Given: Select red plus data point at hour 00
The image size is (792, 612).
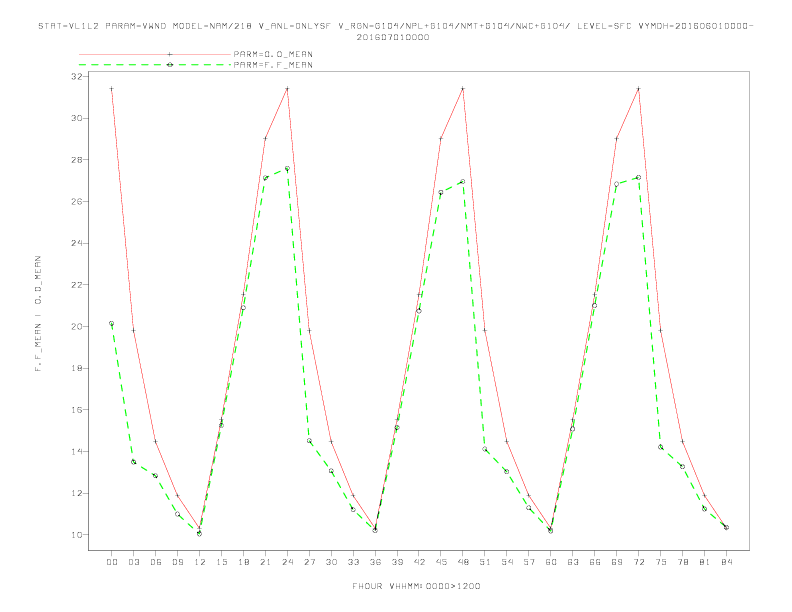Looking at the screenshot, I should coord(112,89).
